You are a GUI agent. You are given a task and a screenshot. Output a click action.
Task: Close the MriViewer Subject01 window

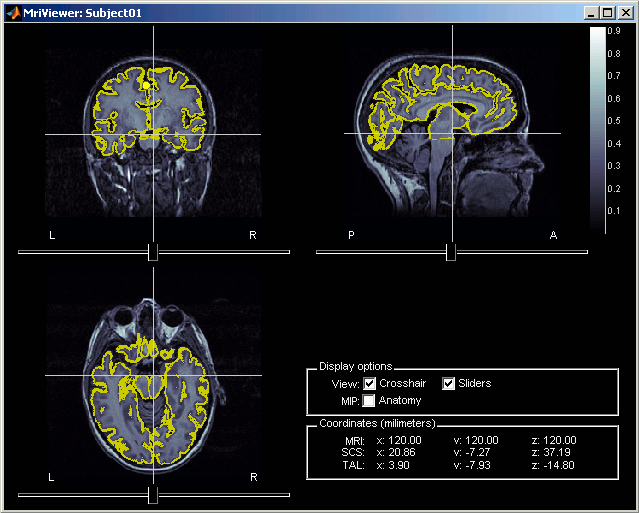click(626, 10)
